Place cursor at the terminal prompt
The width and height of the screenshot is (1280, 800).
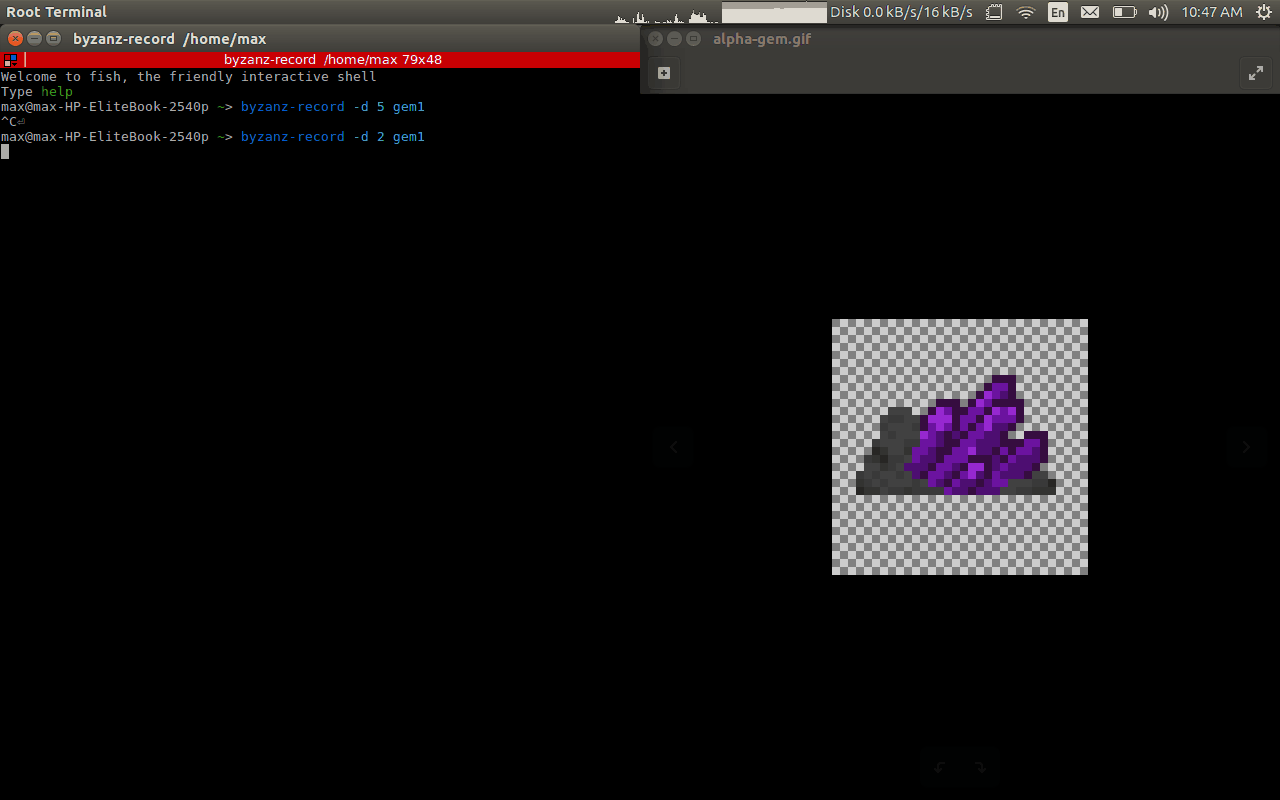coord(5,151)
